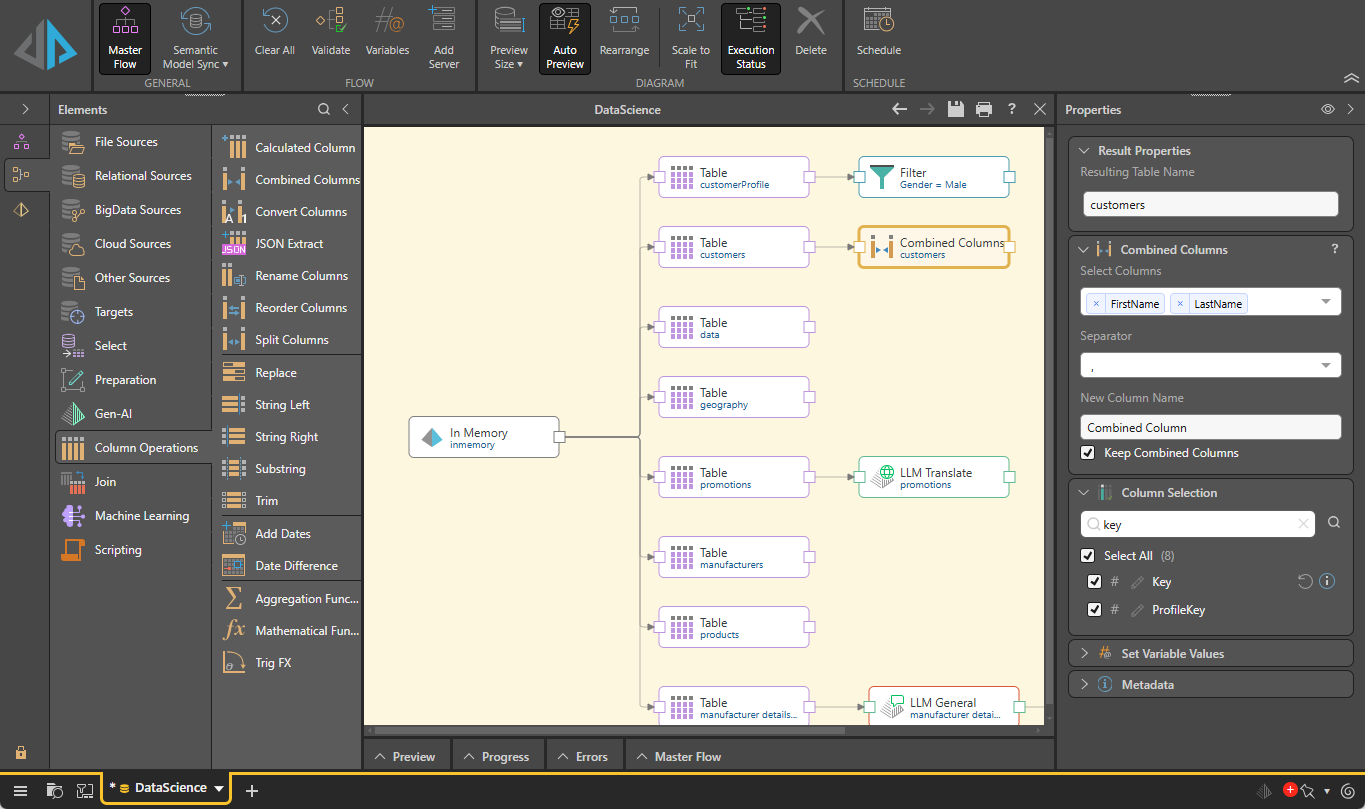Expand the Preview bottom panel
The width and height of the screenshot is (1365, 809).
tap(405, 757)
